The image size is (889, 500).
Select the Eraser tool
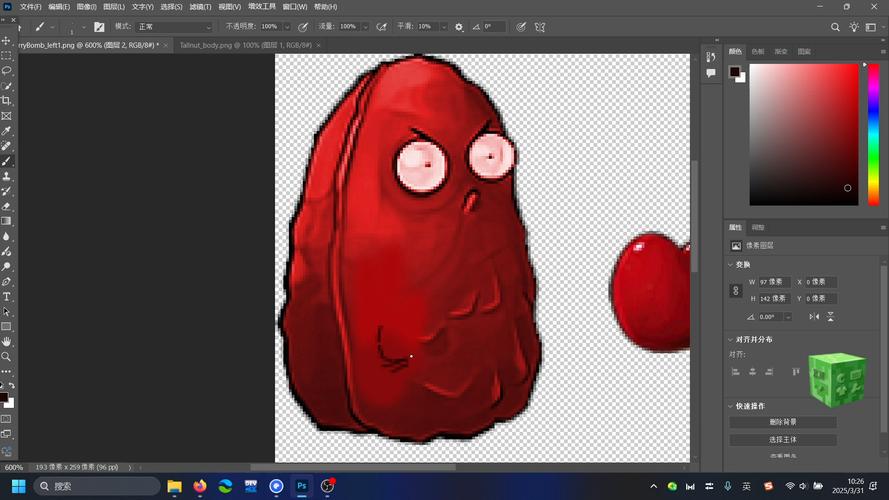[x=6, y=206]
